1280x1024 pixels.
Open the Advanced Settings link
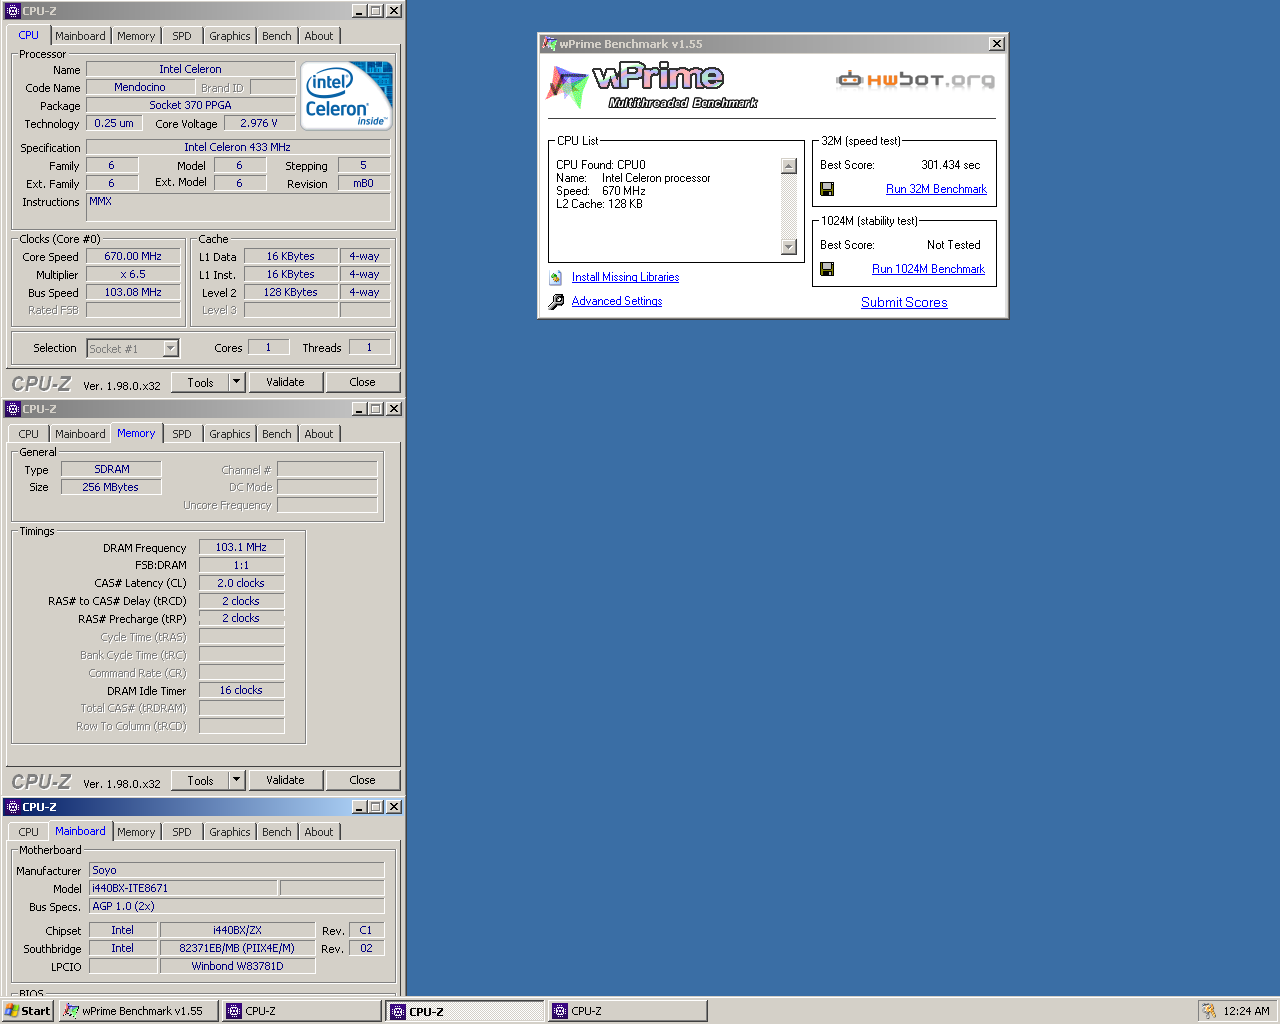(617, 301)
